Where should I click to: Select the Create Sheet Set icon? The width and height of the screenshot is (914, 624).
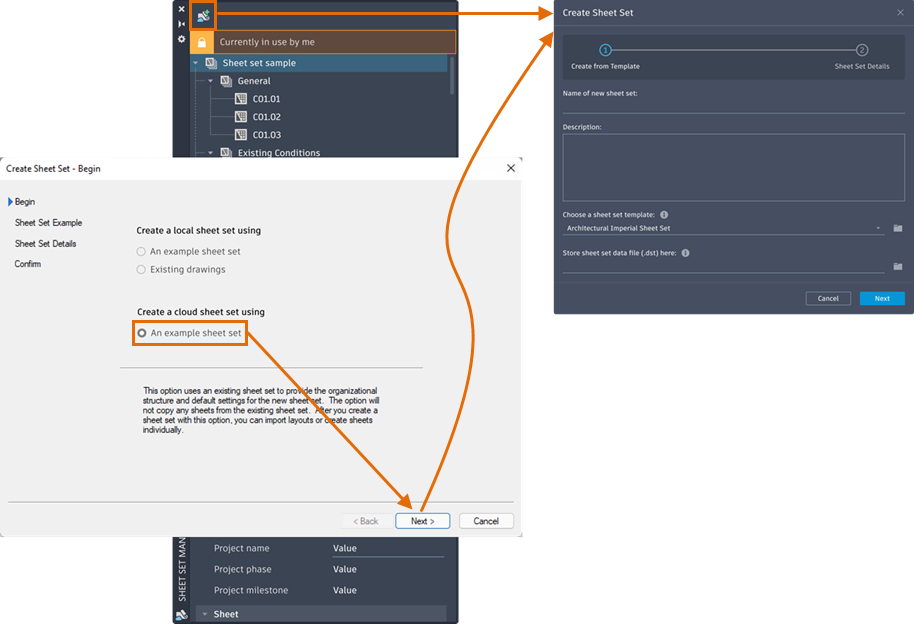(x=203, y=15)
